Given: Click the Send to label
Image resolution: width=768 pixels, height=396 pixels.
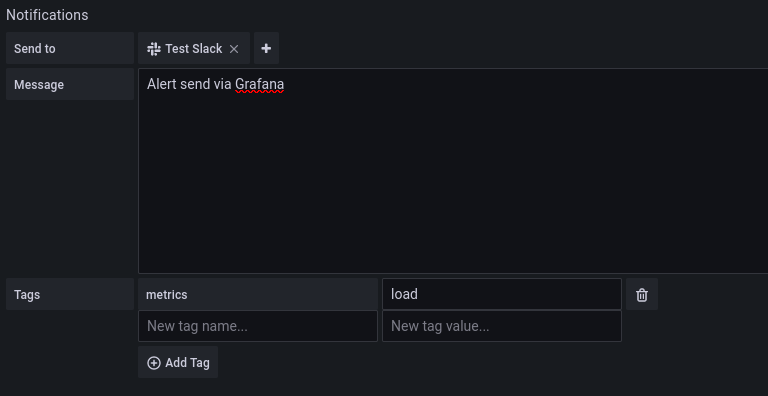Looking at the screenshot, I should tap(35, 49).
